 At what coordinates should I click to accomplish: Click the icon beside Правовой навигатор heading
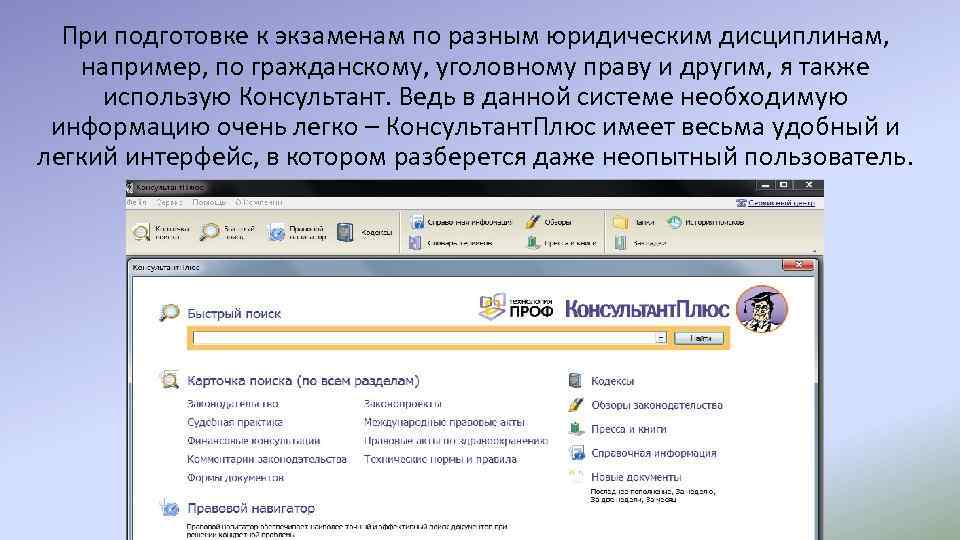pos(170,508)
